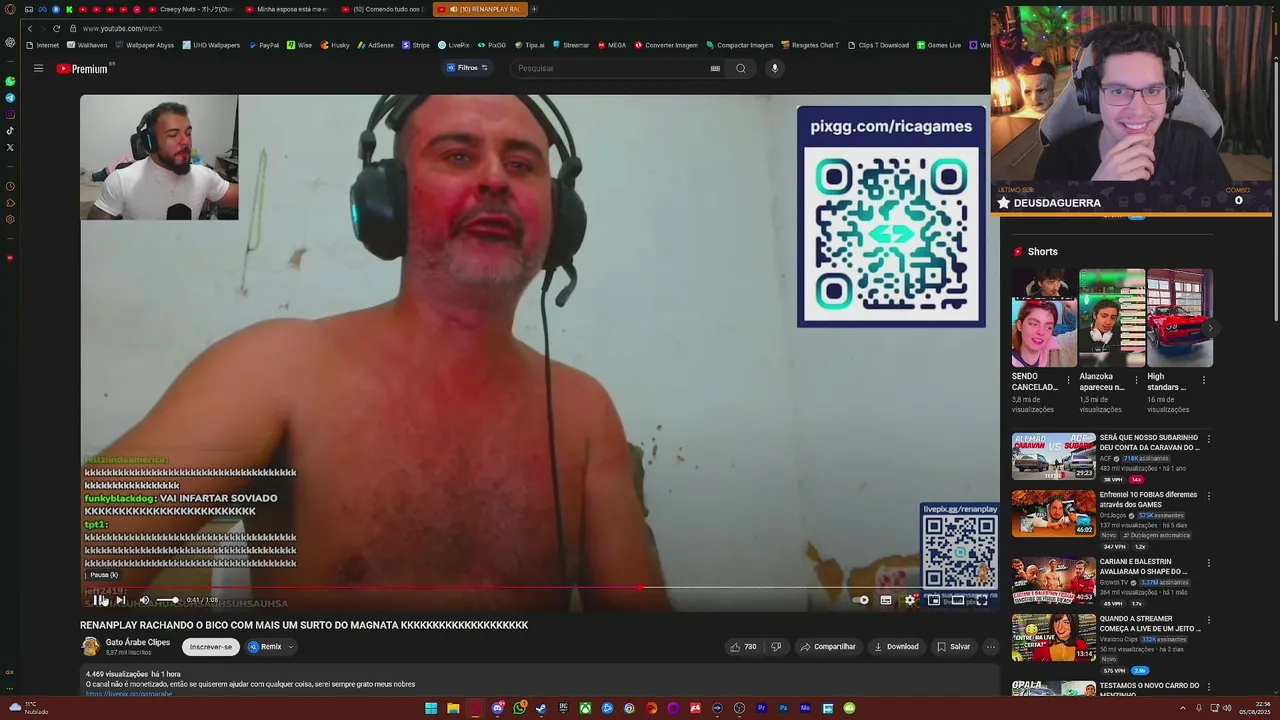Open WhatsApp in browser sidebar

pyautogui.click(x=10, y=81)
